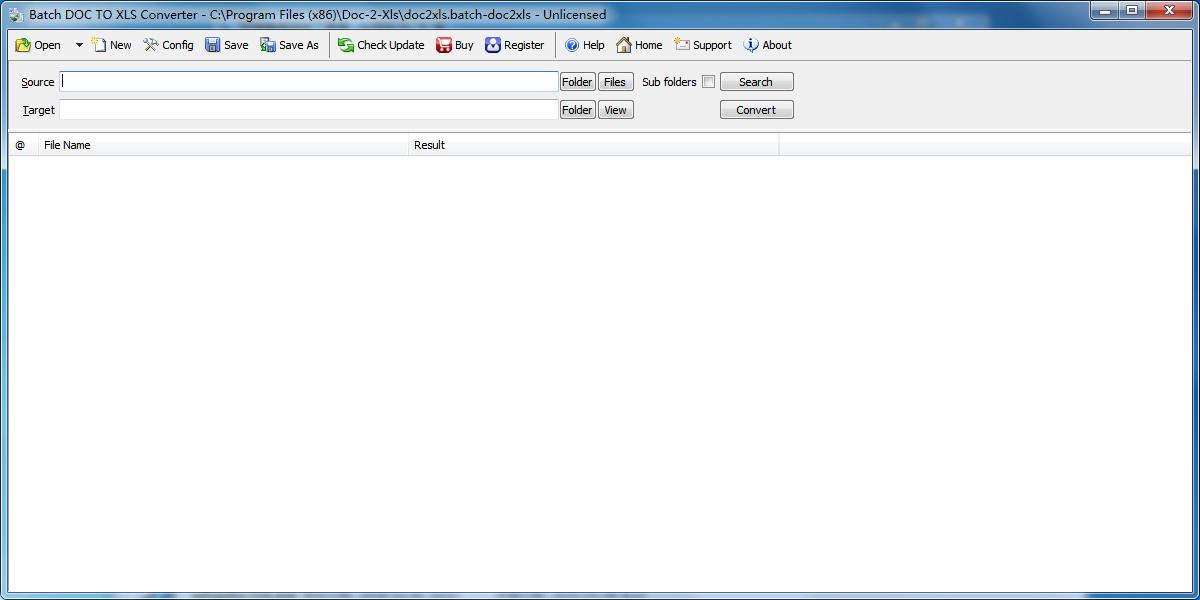This screenshot has height=600, width=1200.
Task: Click the Files button beside Source
Action: [615, 82]
